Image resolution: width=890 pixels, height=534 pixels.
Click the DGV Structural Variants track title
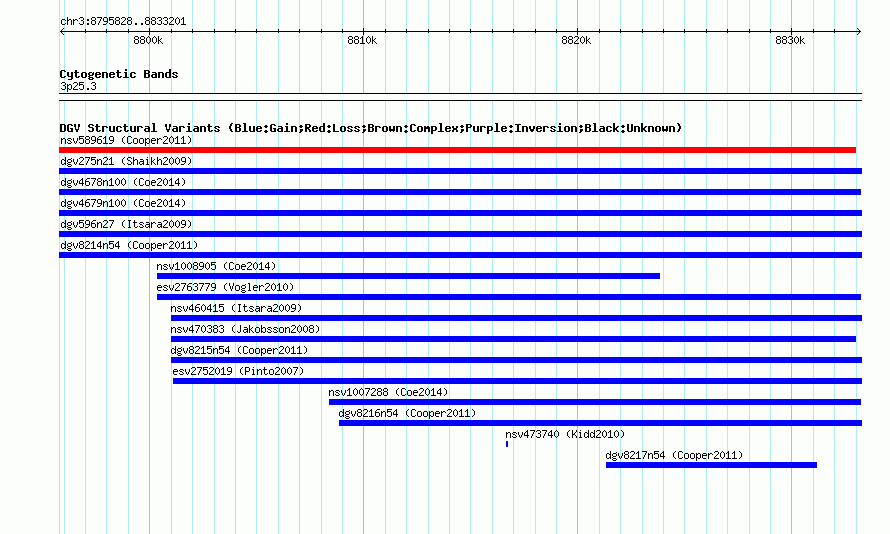pos(371,128)
